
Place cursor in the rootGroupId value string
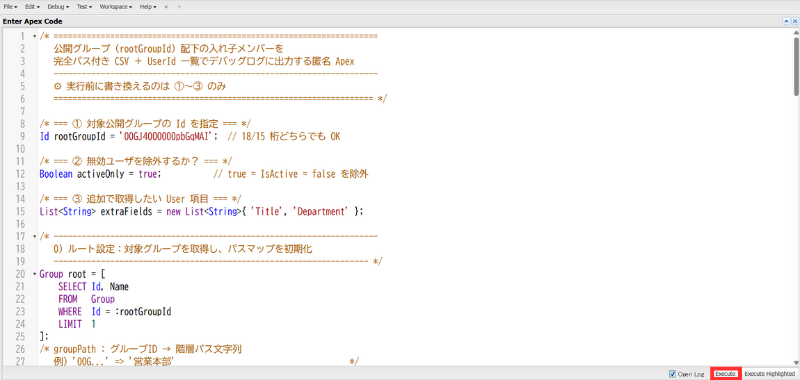168,137
